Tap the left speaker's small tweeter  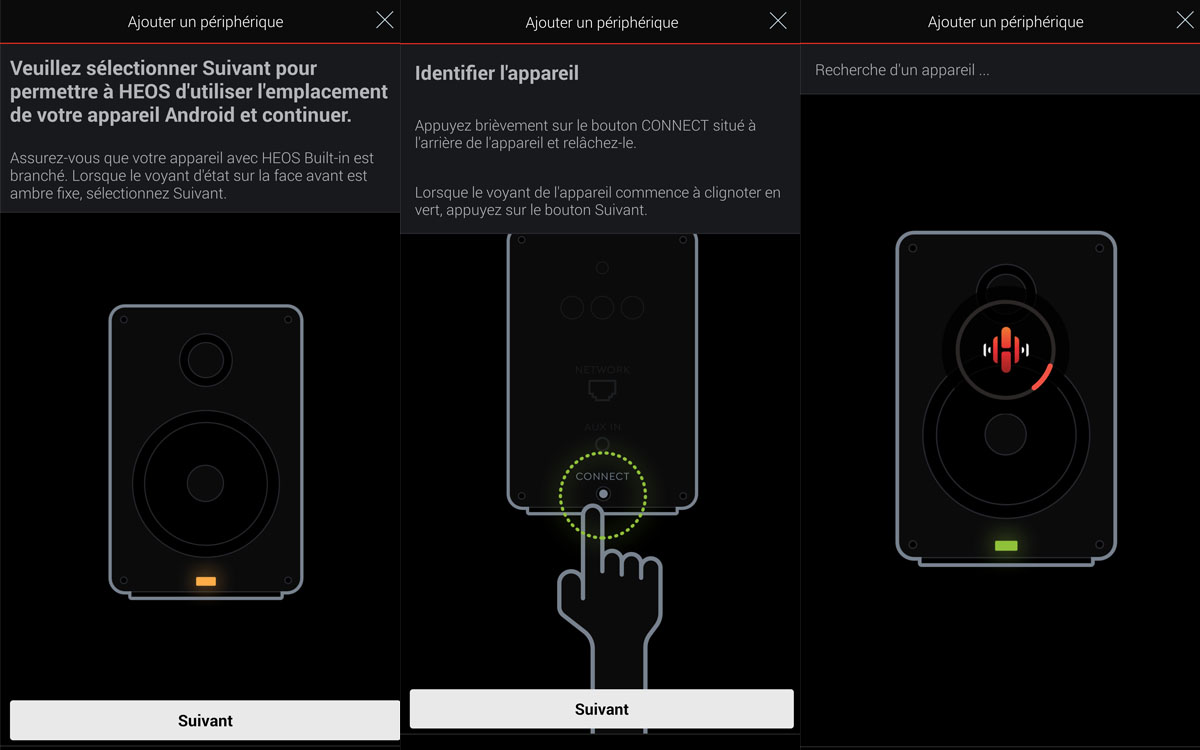[x=206, y=359]
